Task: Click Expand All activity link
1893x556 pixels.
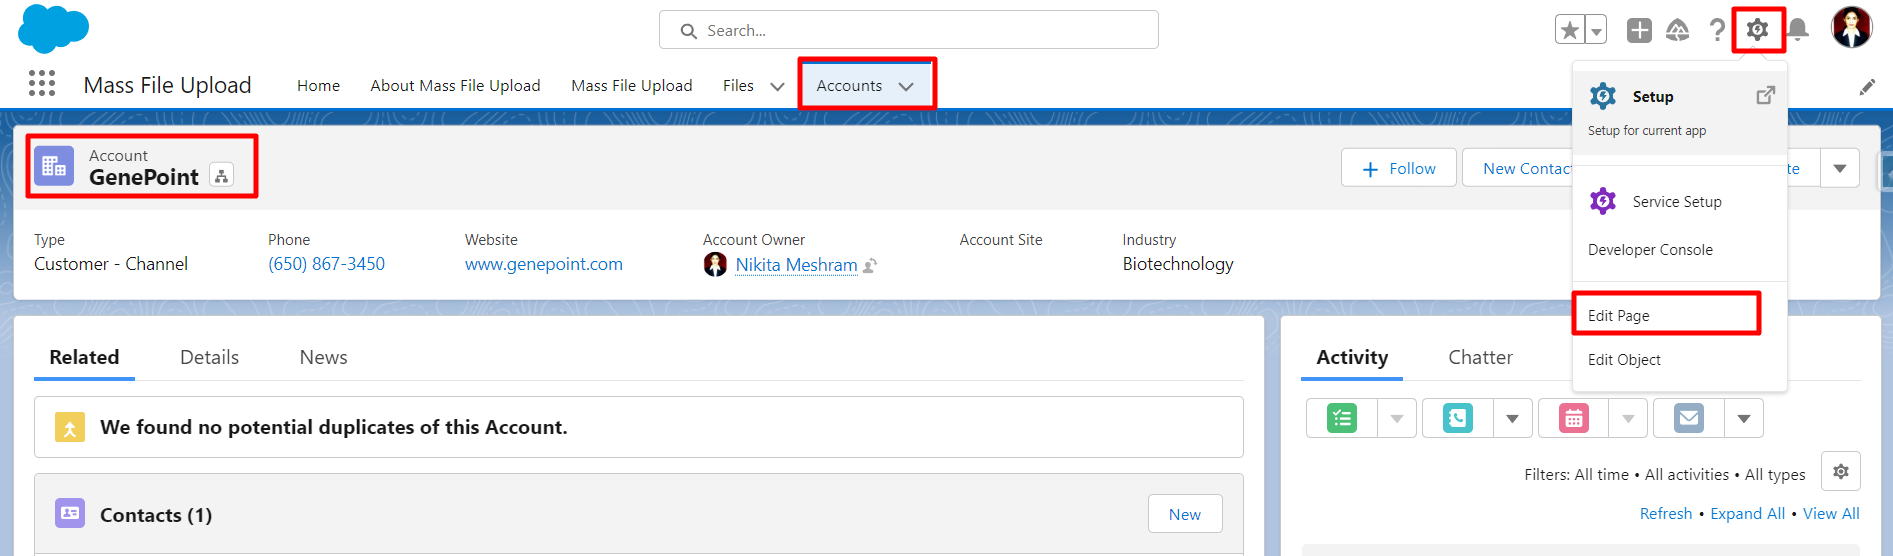Action: [1747, 513]
